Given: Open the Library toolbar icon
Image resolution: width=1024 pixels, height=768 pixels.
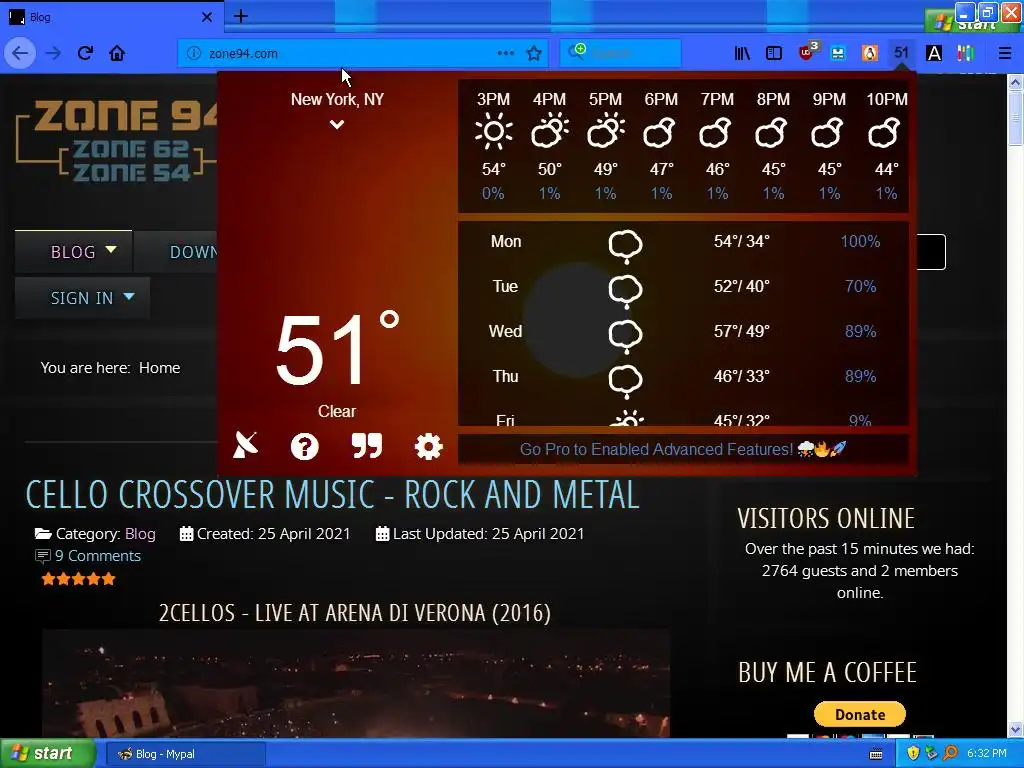Looking at the screenshot, I should 742,54.
